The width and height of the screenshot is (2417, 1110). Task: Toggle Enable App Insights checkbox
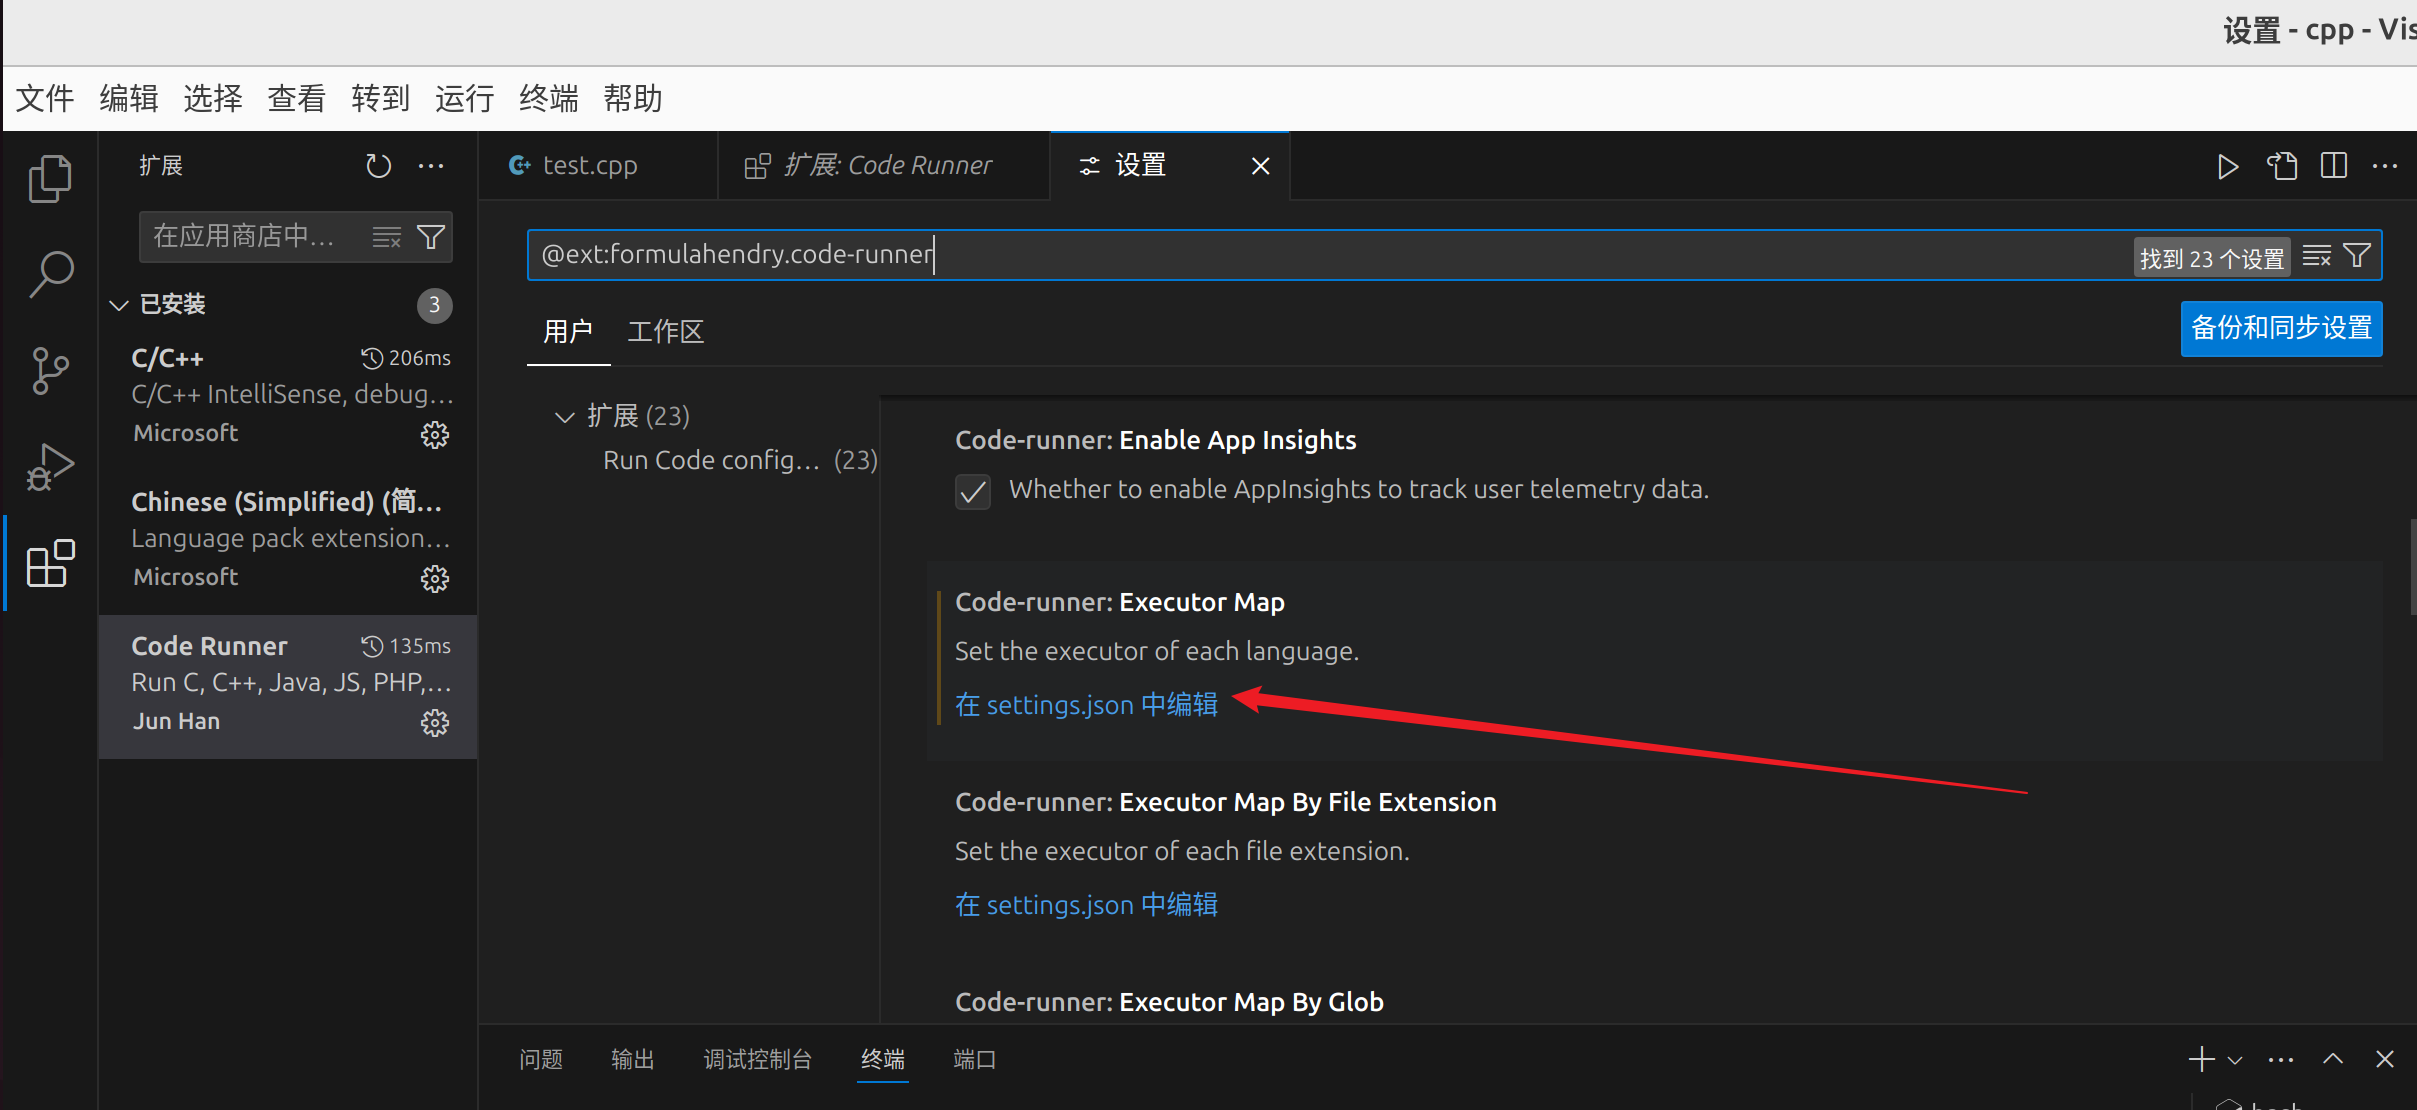point(973,491)
